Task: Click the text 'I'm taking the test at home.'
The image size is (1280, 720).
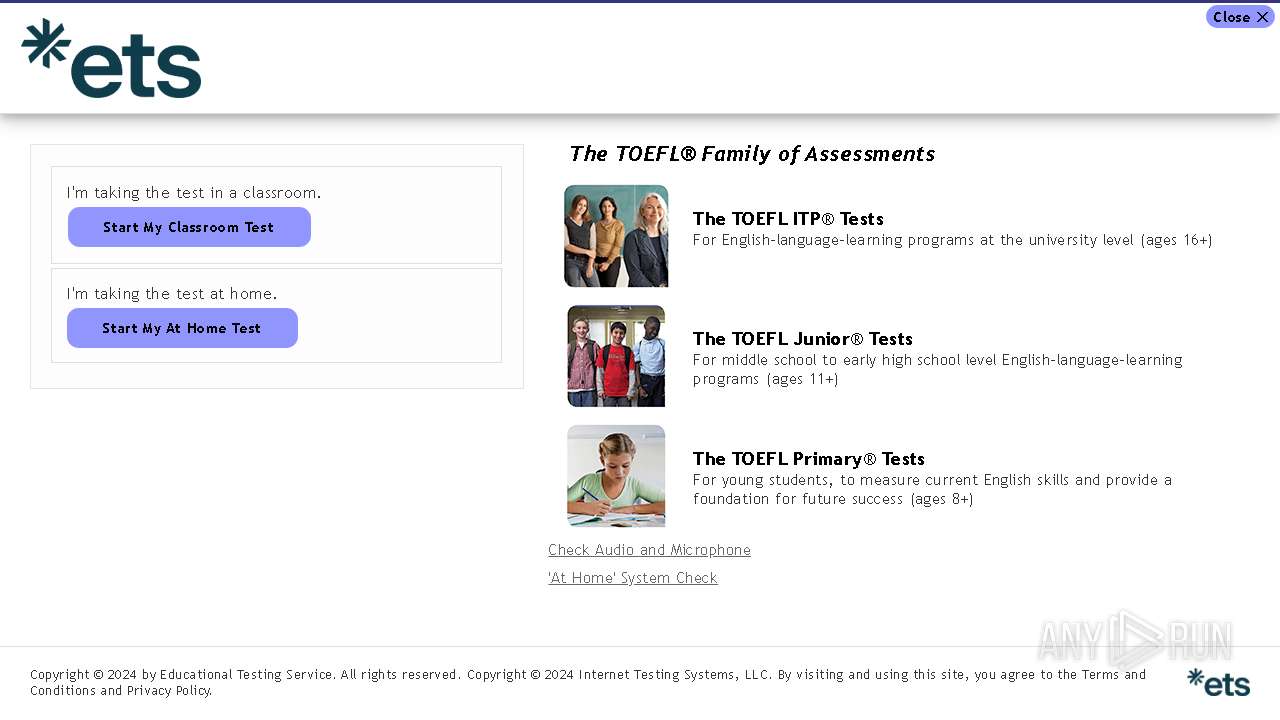Action: point(172,294)
